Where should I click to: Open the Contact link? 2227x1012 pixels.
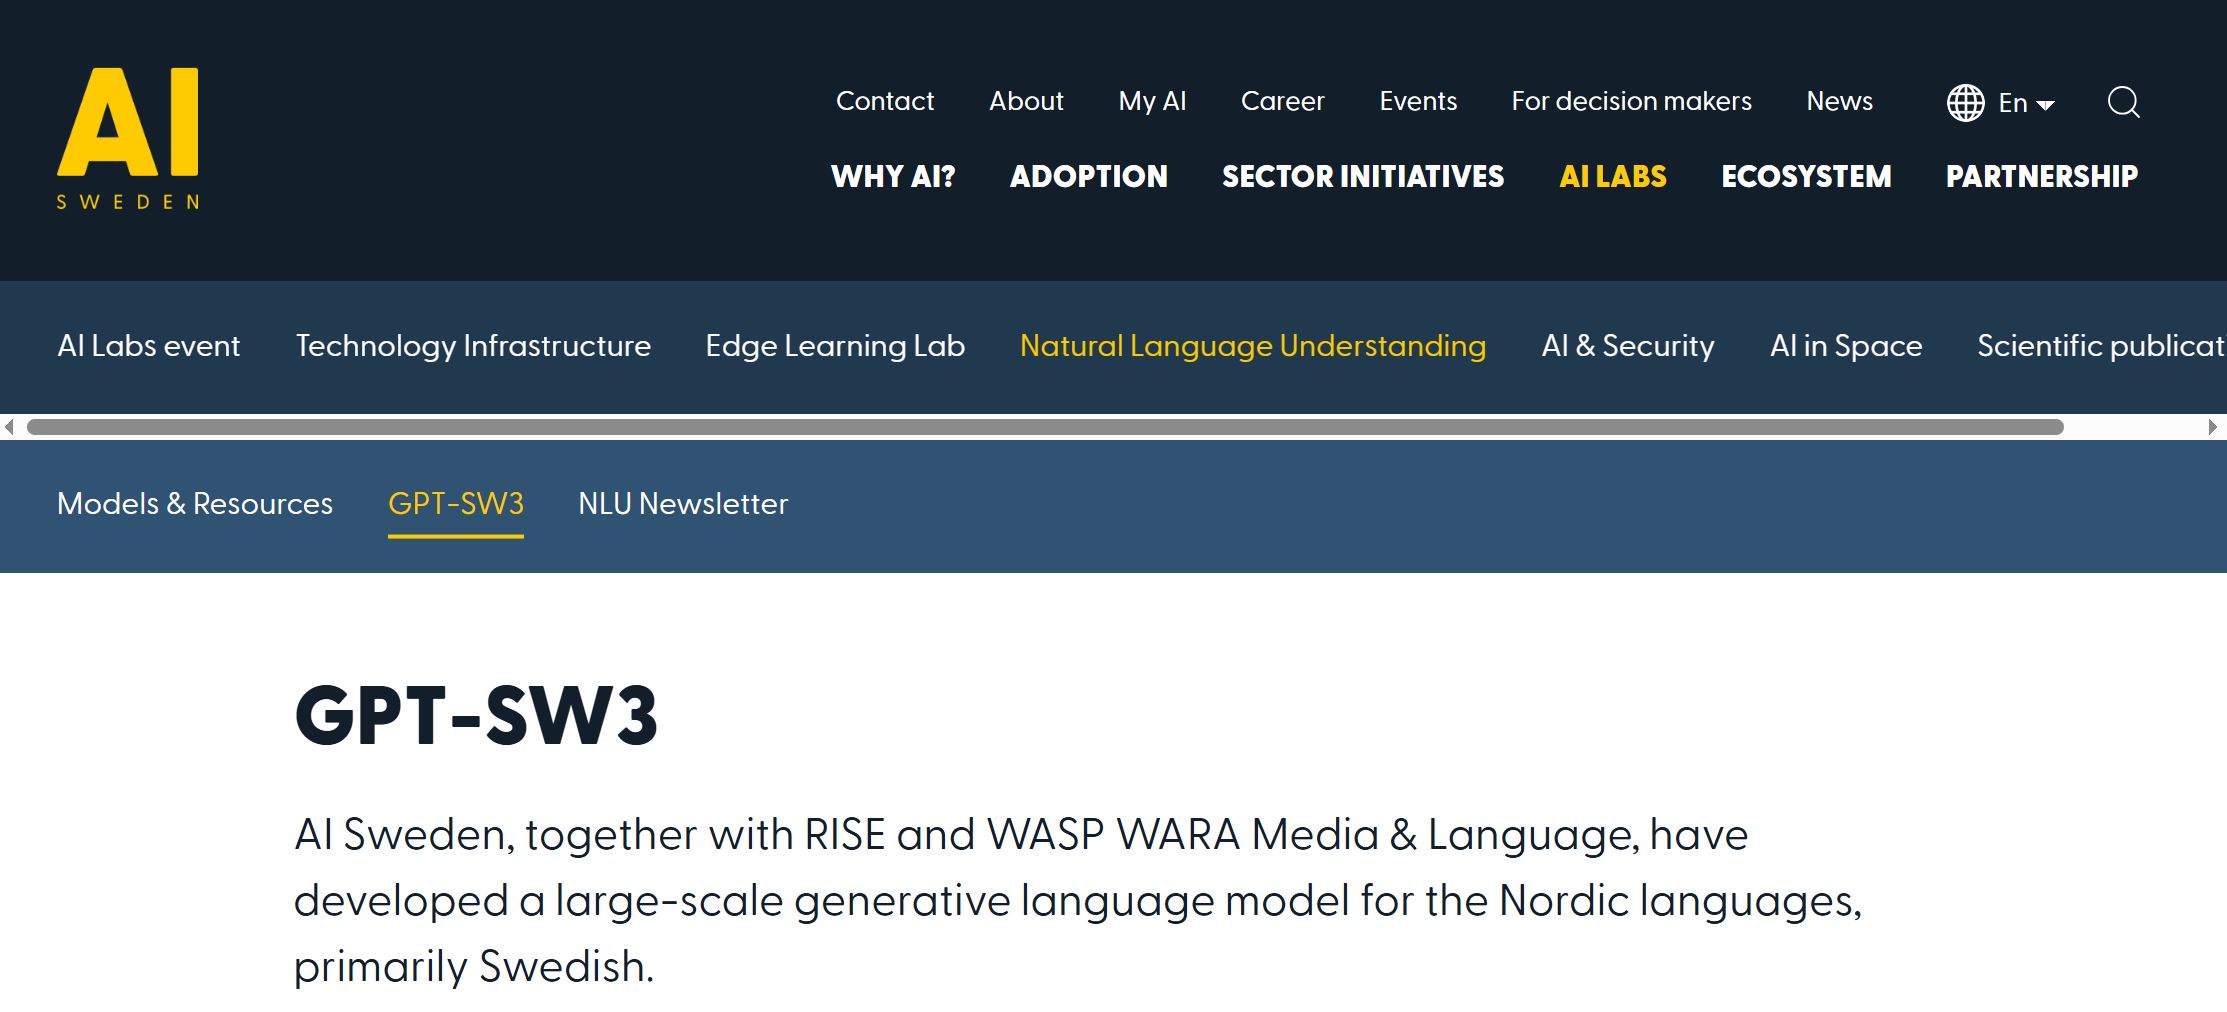[x=884, y=101]
